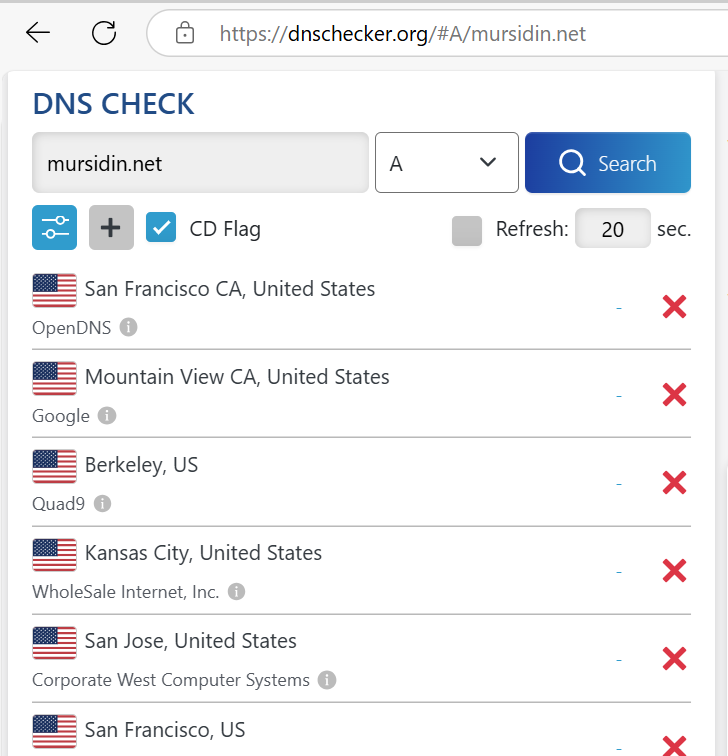The width and height of the screenshot is (728, 756).
Task: Open info for WholeSale Internet, Inc.
Action: 236,591
